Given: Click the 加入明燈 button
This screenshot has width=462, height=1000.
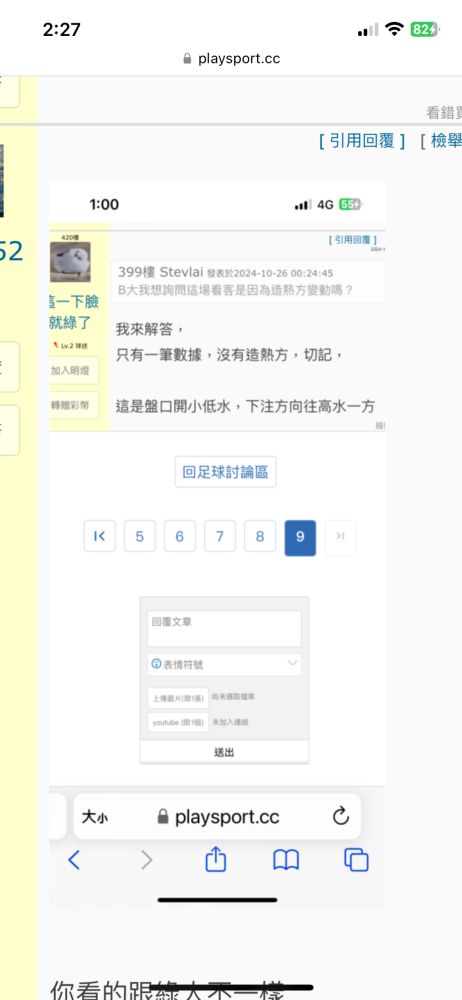Looking at the screenshot, I should point(74,370).
